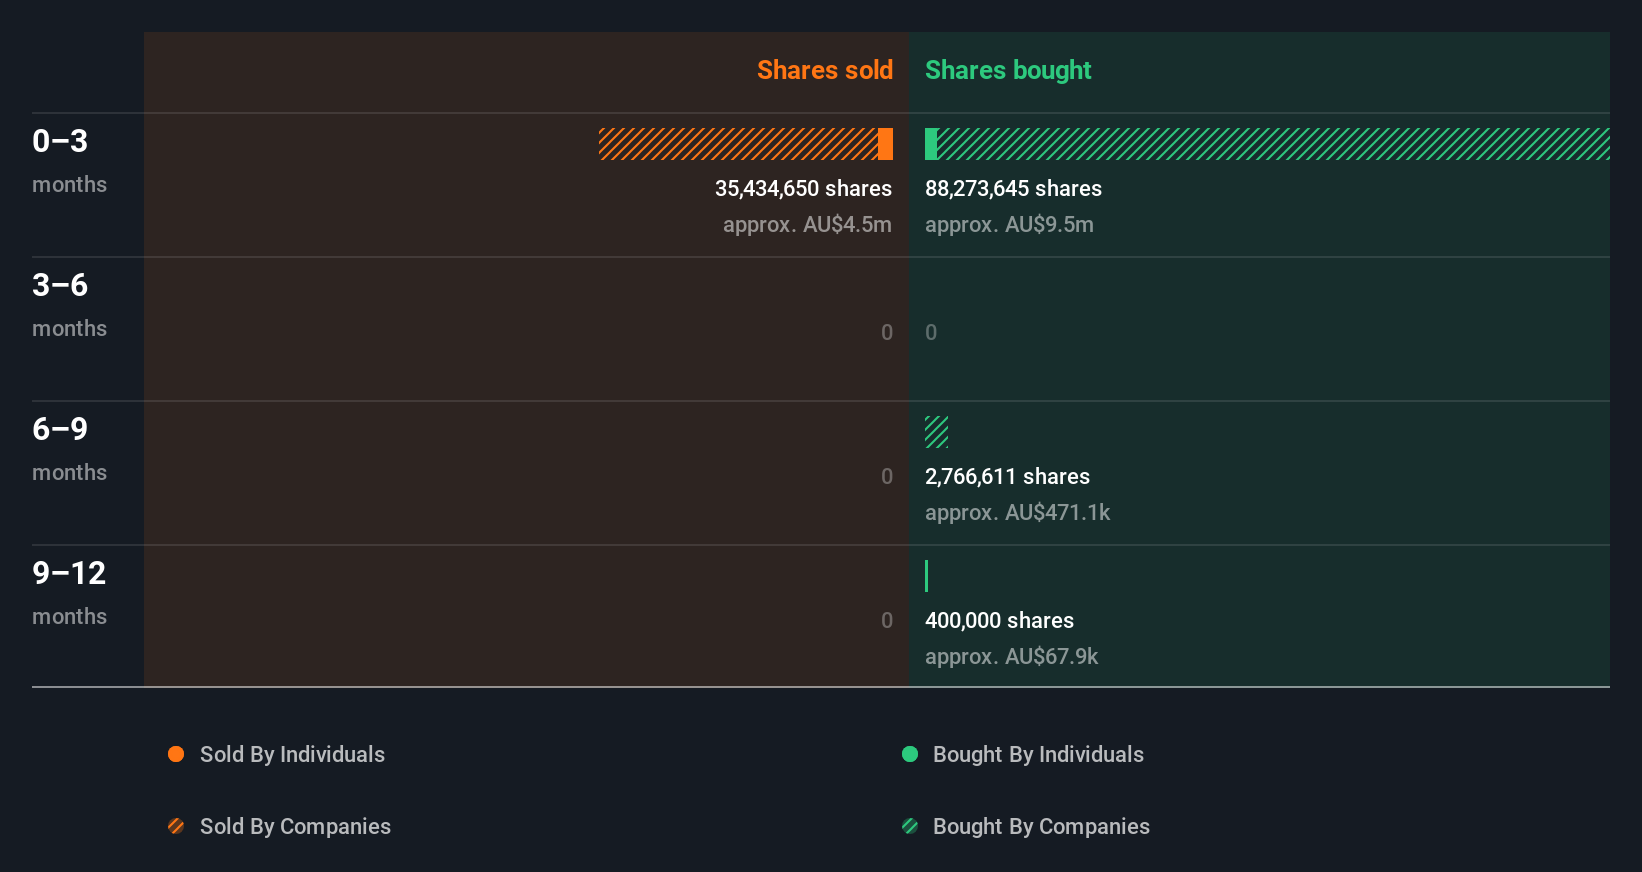
Task: Click the striped Bought By Companies legend icon
Action: point(910,826)
